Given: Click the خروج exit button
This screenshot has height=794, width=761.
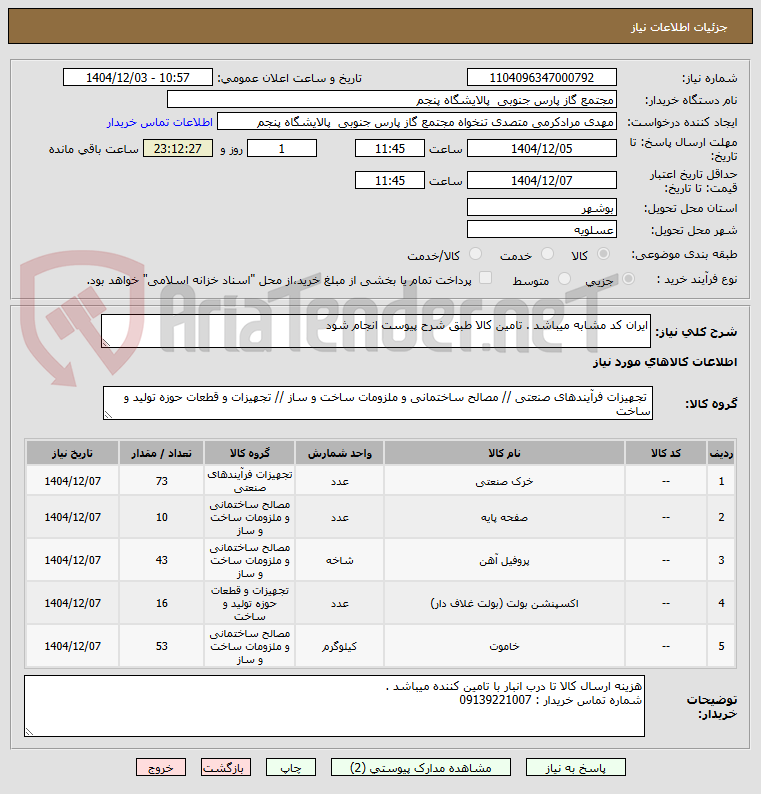Looking at the screenshot, I should coord(161,768).
